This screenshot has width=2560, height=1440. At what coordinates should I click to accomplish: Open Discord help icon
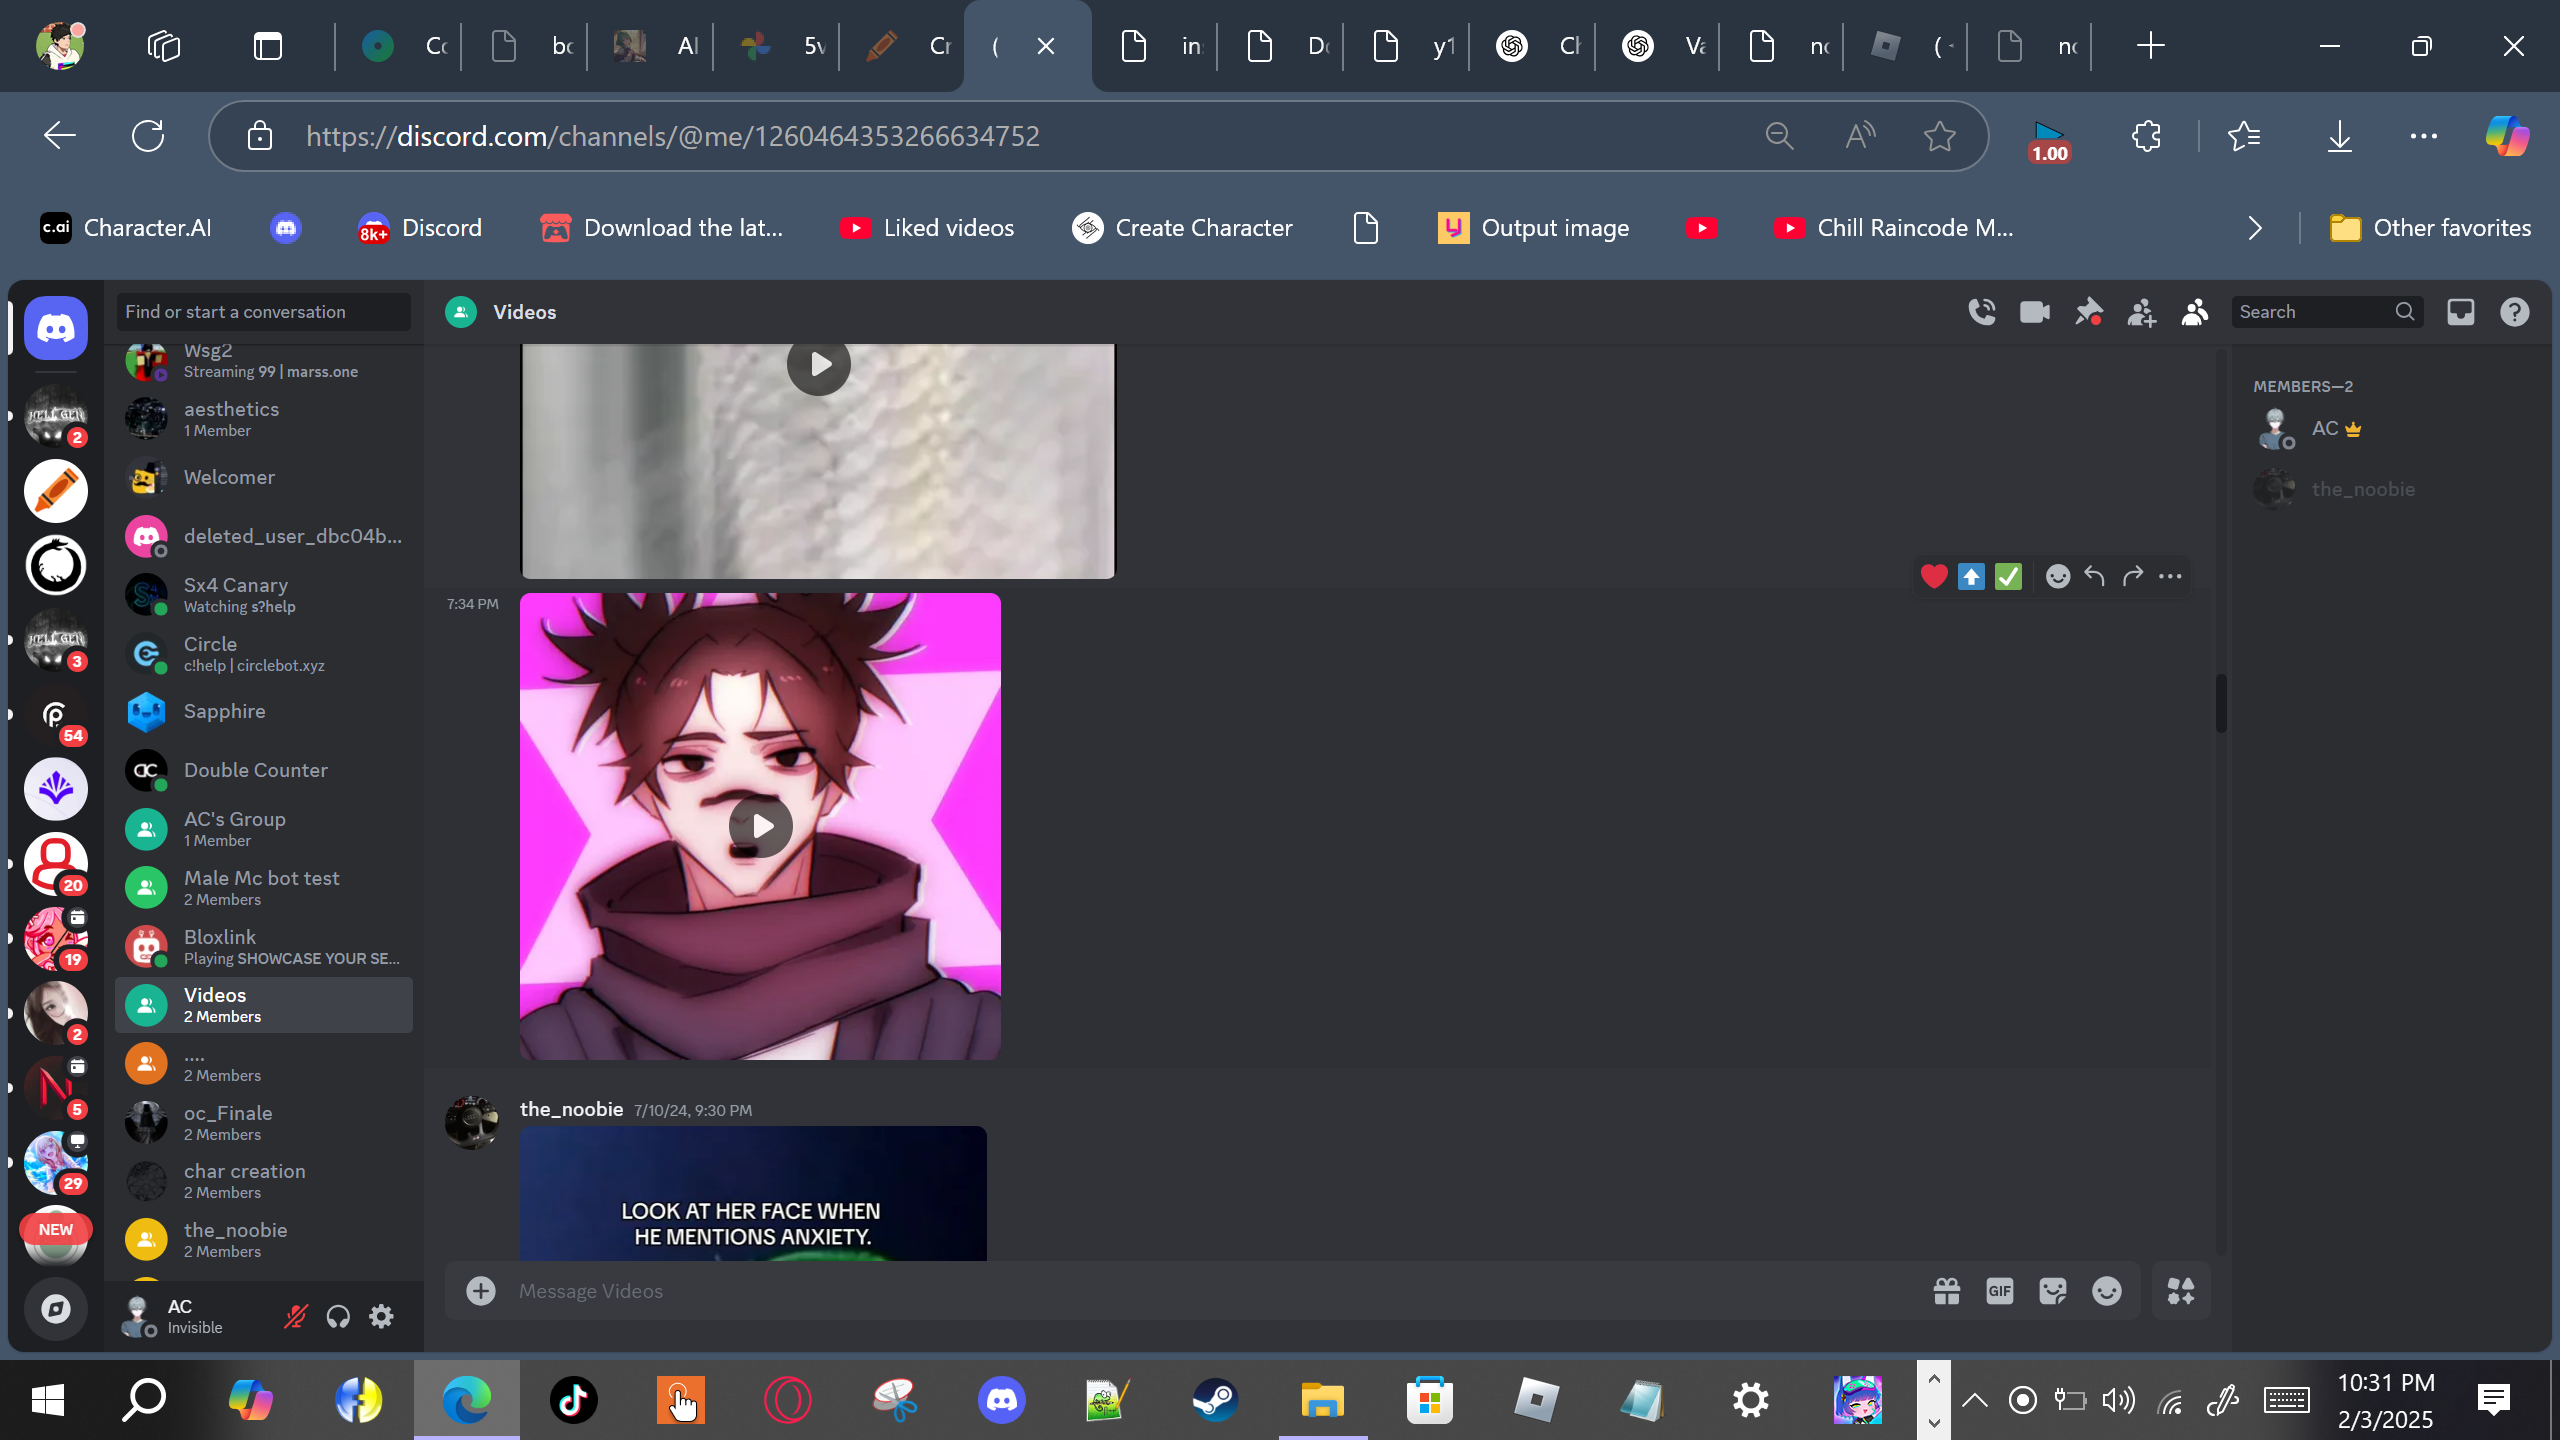[x=2515, y=312]
